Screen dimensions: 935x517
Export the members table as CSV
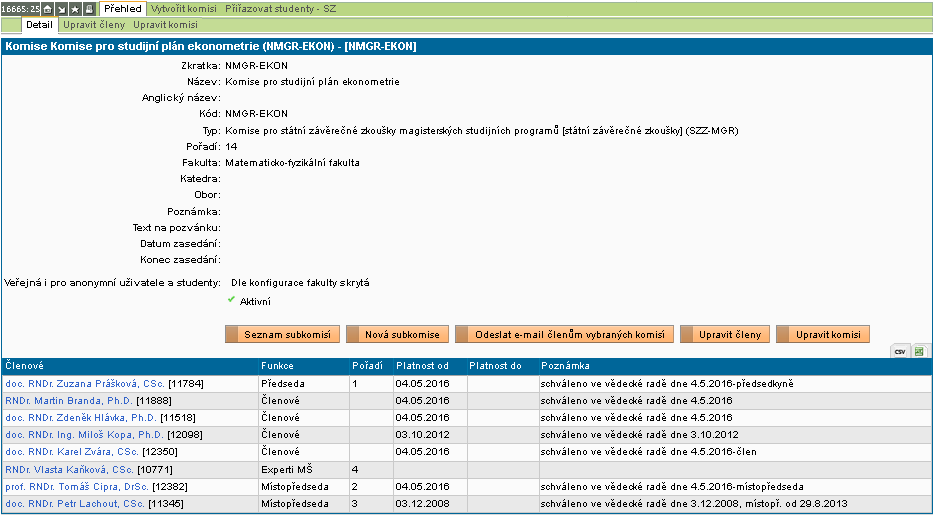899,351
